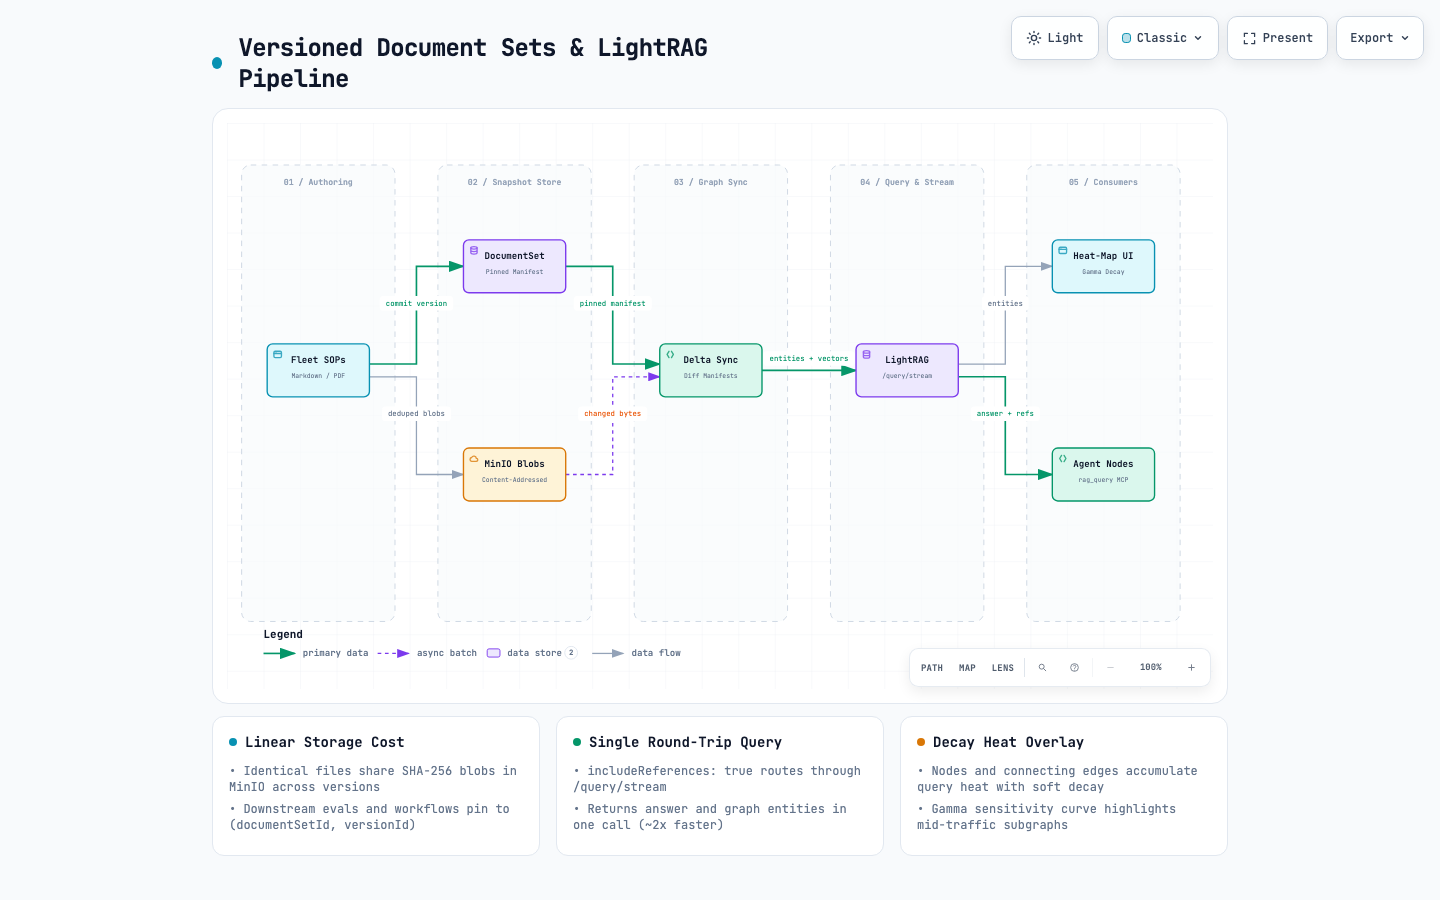Switch to MAP mode
This screenshot has width=1440, height=900.
967,668
